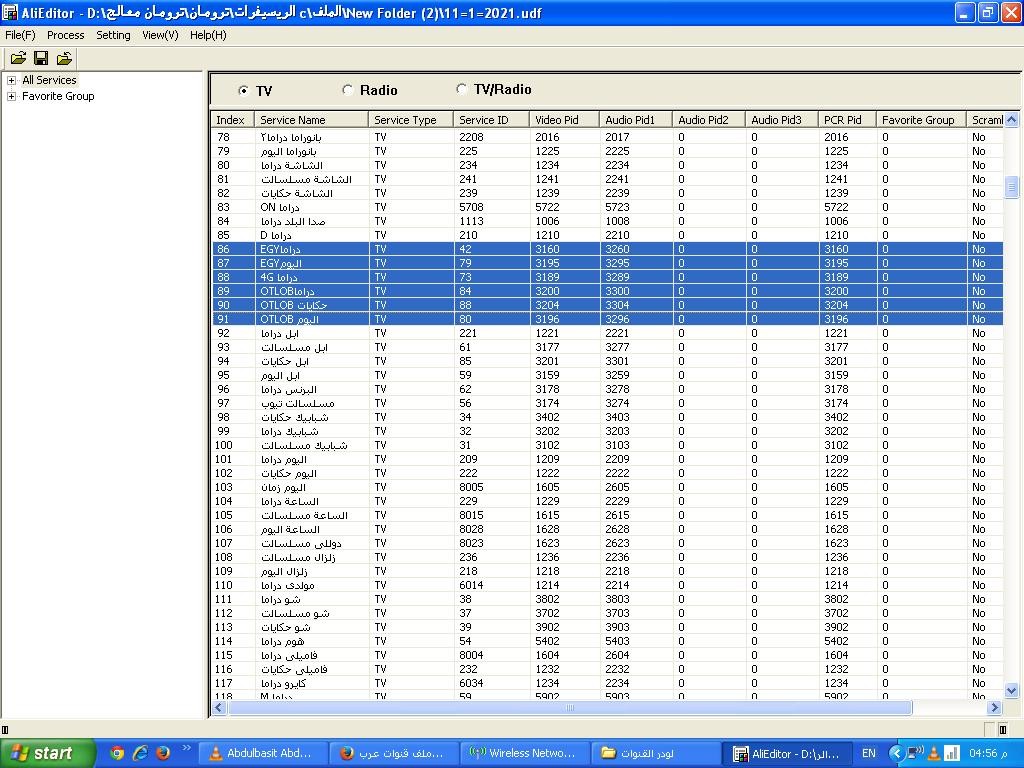This screenshot has width=1024, height=768.
Task: Click the AliEditor title bar icon
Action: [10, 13]
